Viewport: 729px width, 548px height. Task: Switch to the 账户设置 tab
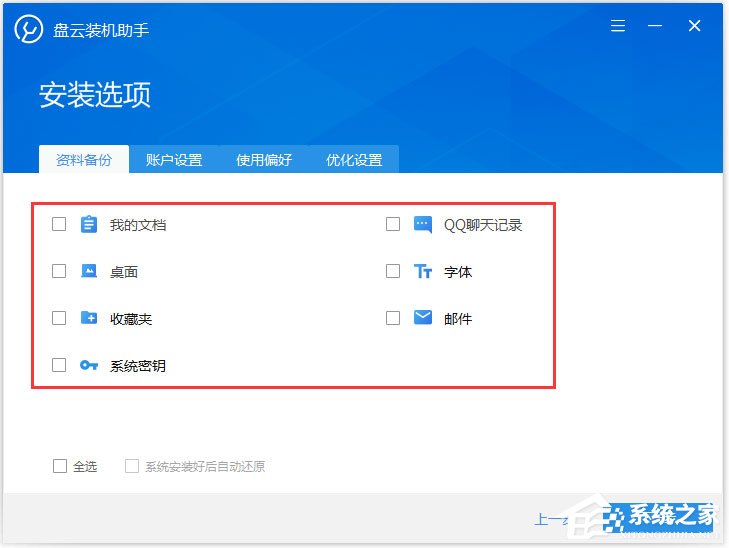pos(174,160)
